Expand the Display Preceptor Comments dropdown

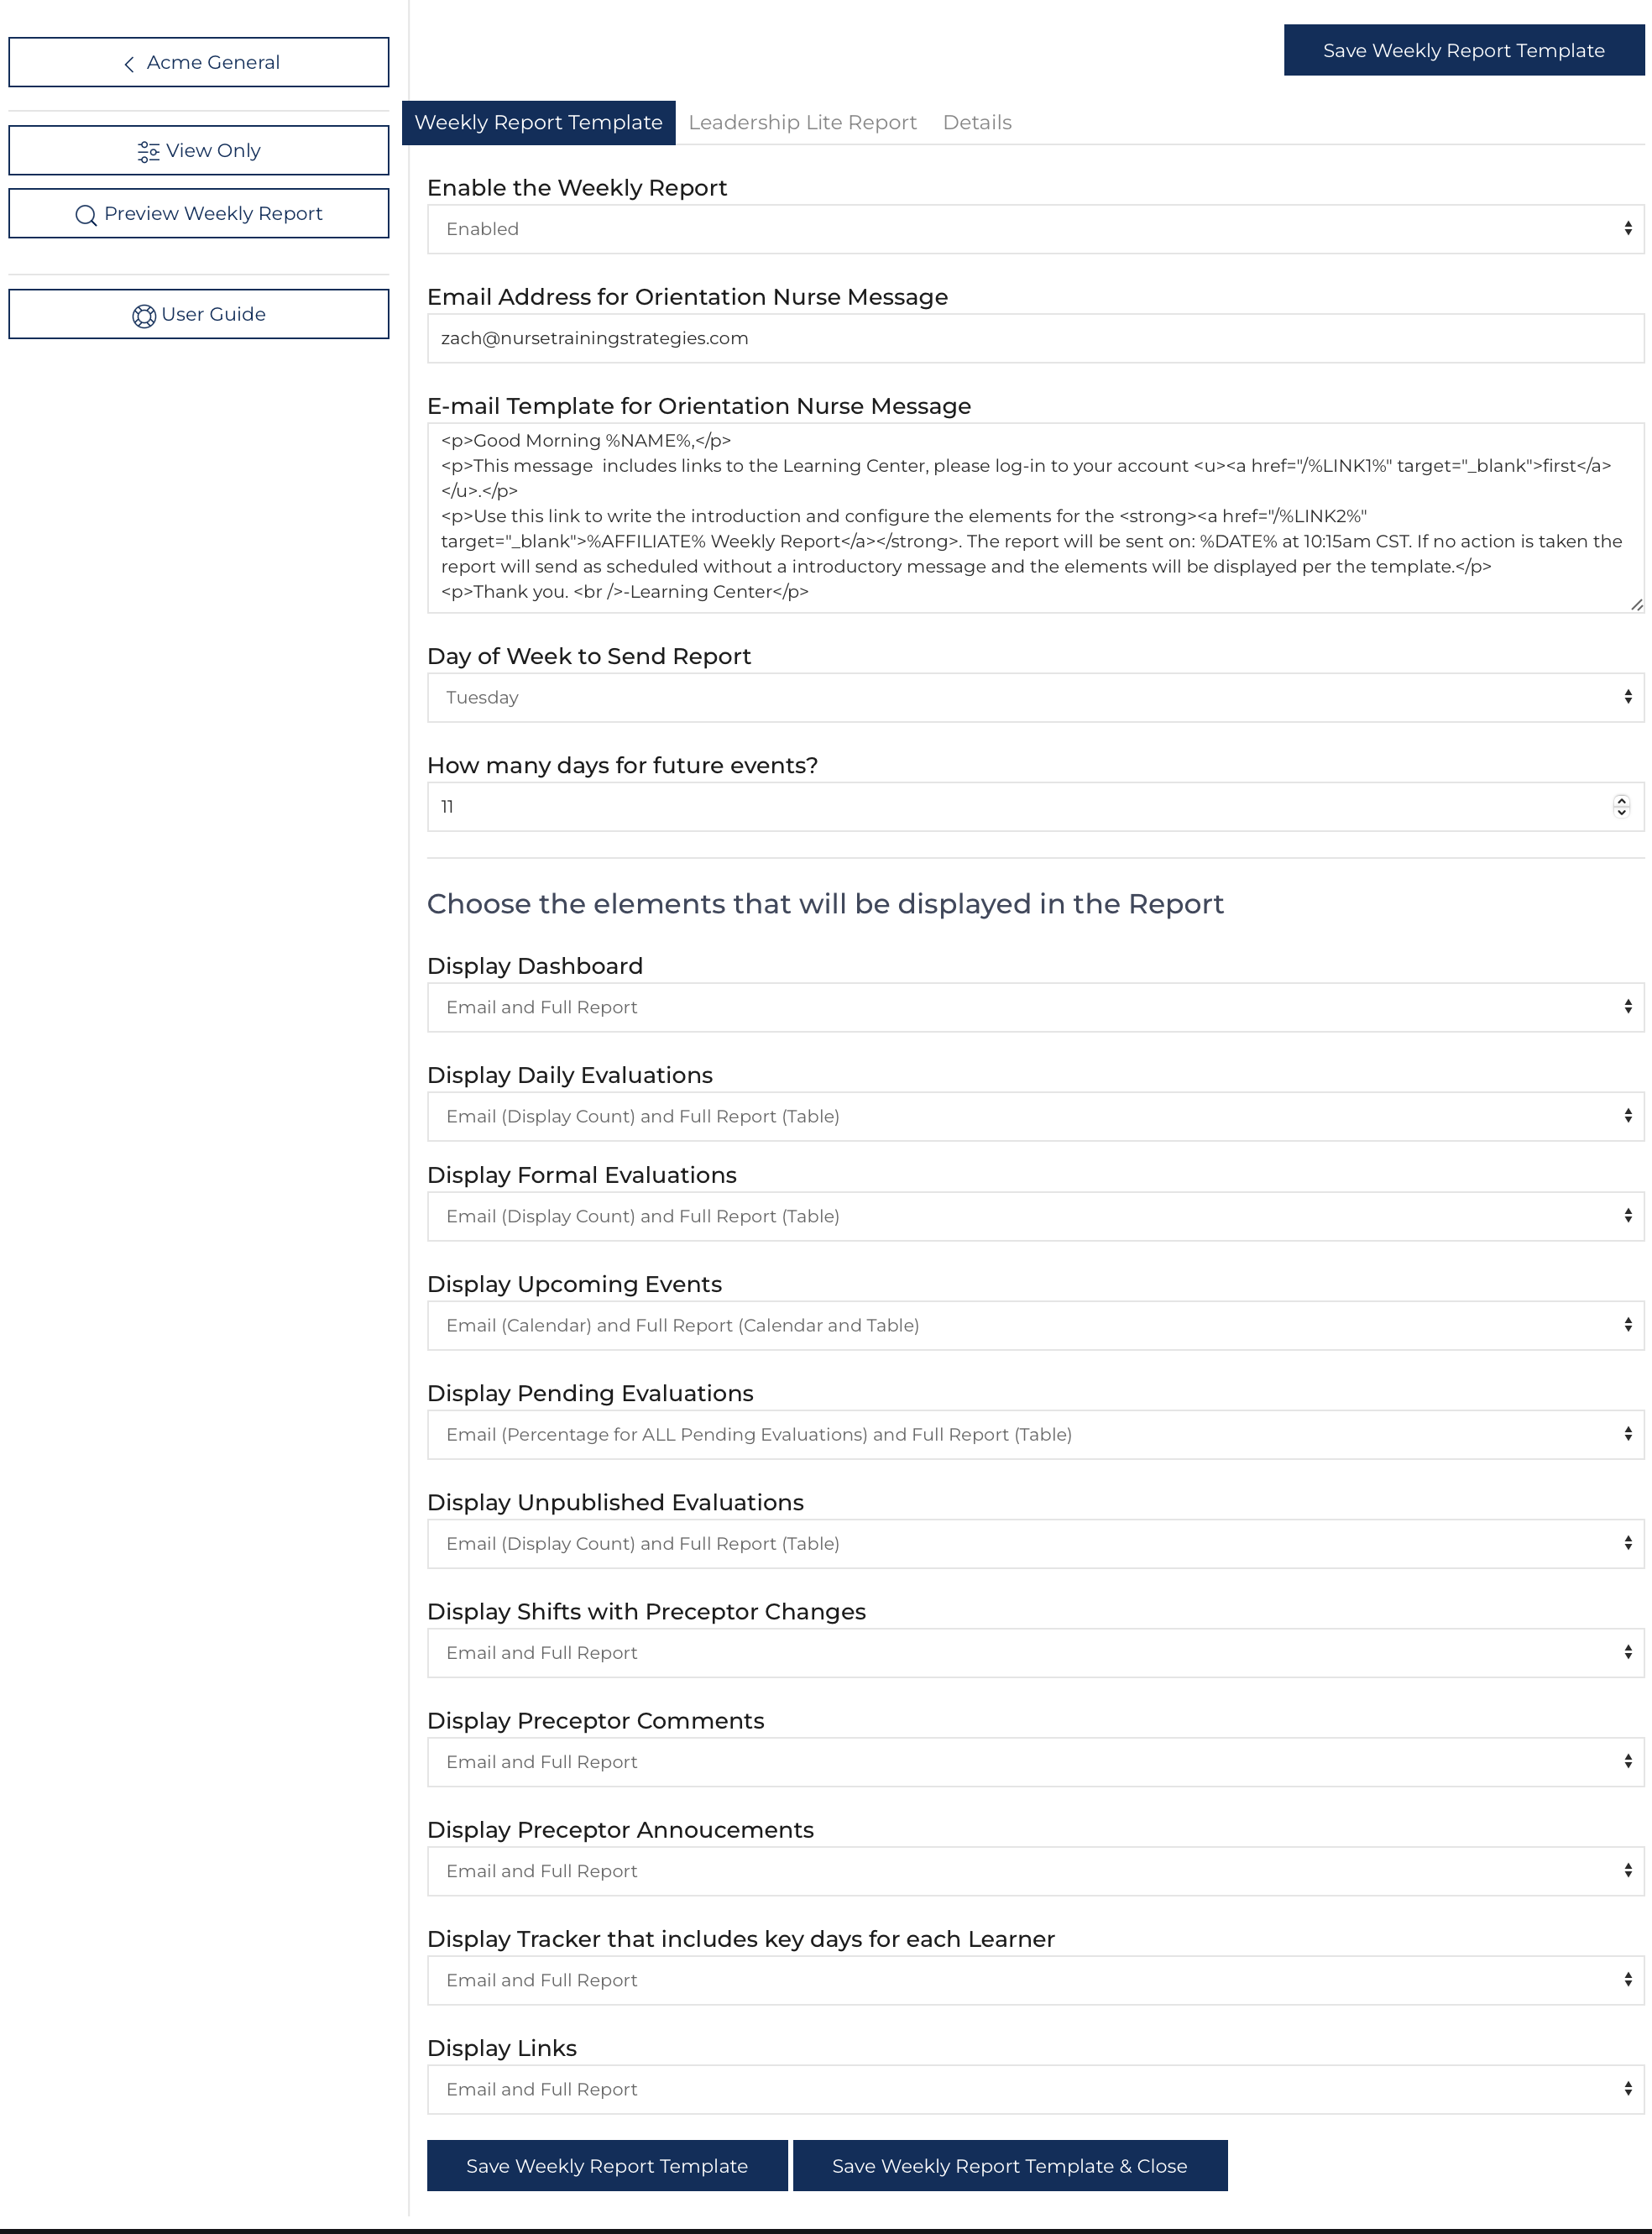pos(1035,1762)
